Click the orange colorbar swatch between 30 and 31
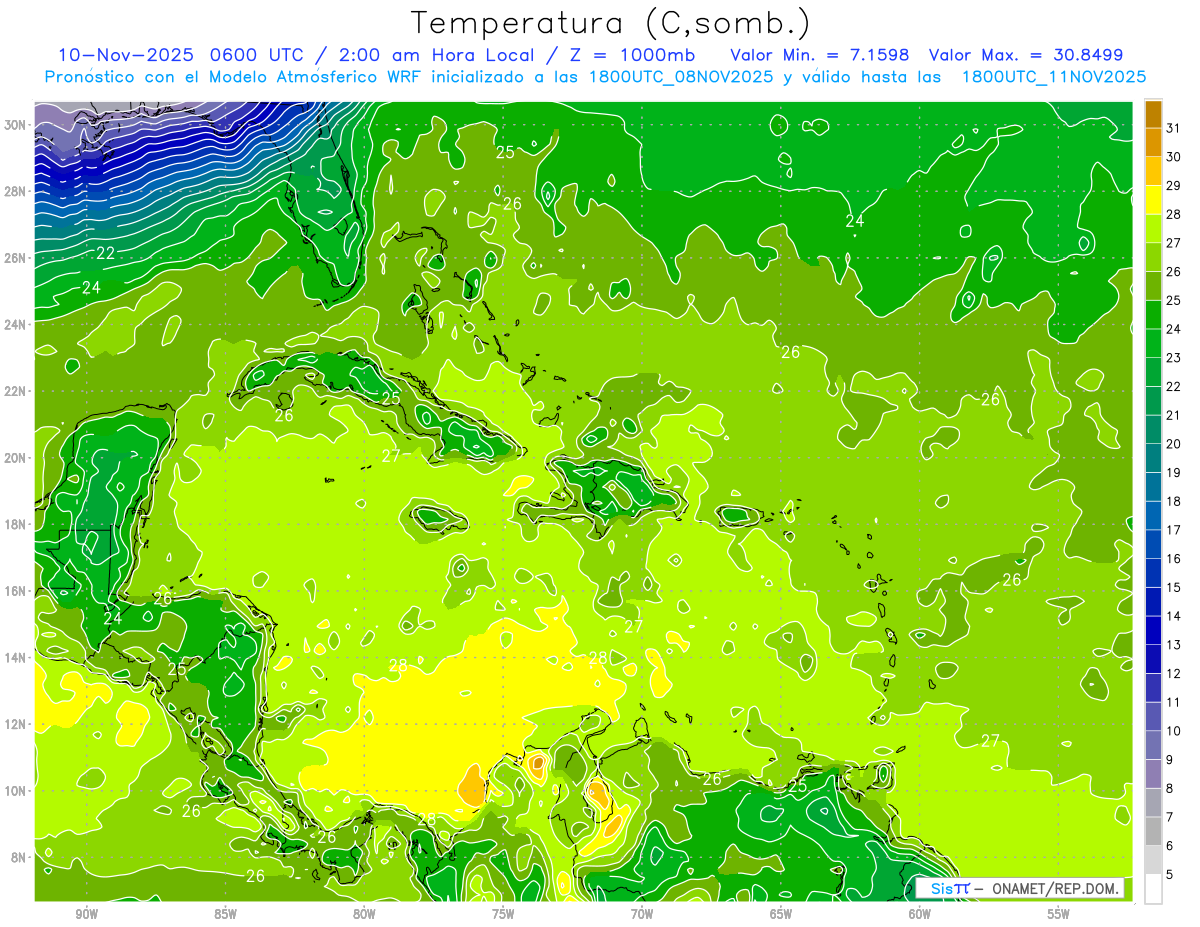Screen dimensions: 1200x927 tap(1153, 142)
